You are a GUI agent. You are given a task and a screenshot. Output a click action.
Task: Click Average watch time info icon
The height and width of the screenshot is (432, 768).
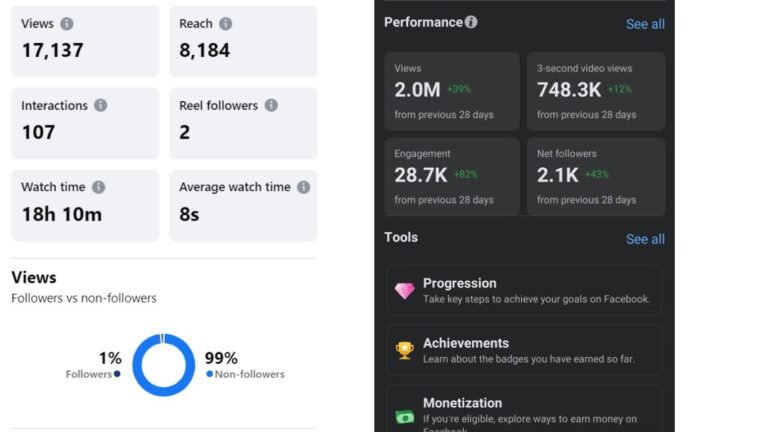[303, 187]
